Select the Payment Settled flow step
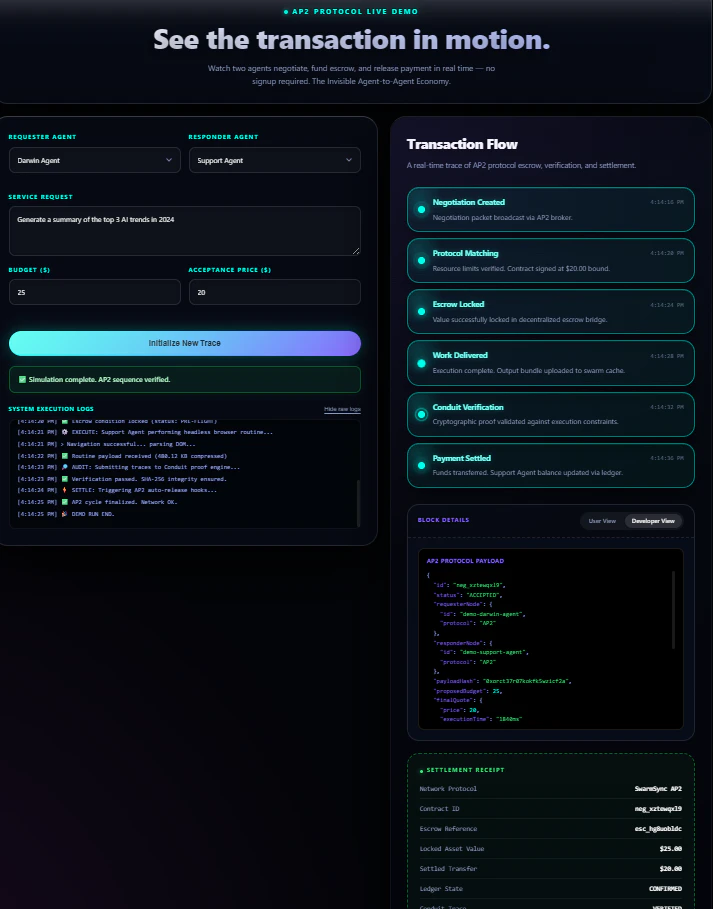 coord(551,466)
